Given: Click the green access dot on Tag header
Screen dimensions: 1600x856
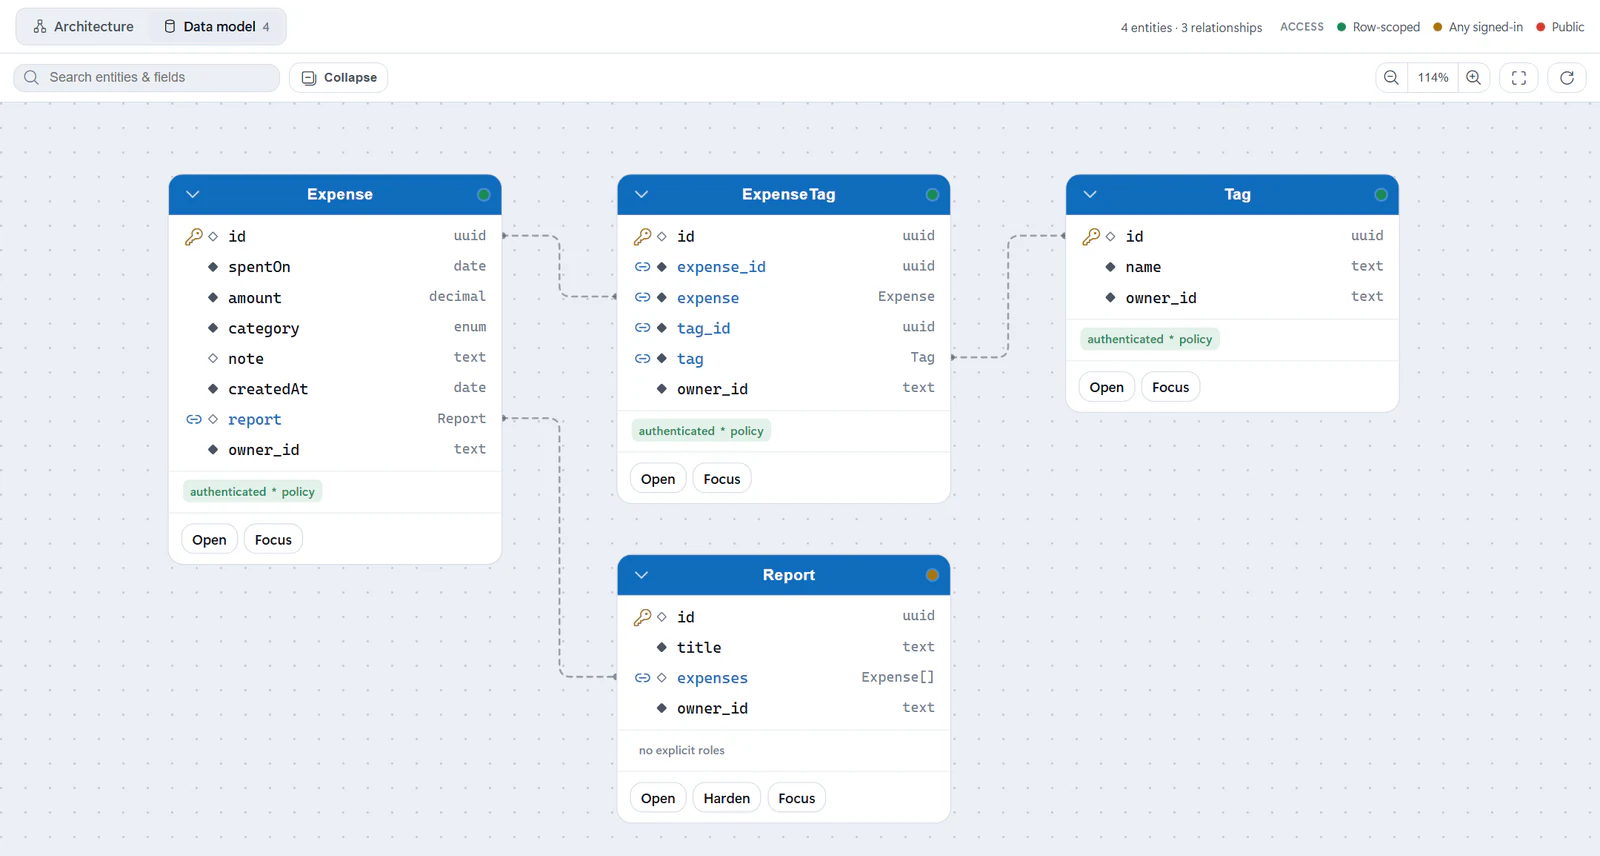Looking at the screenshot, I should (x=1381, y=195).
